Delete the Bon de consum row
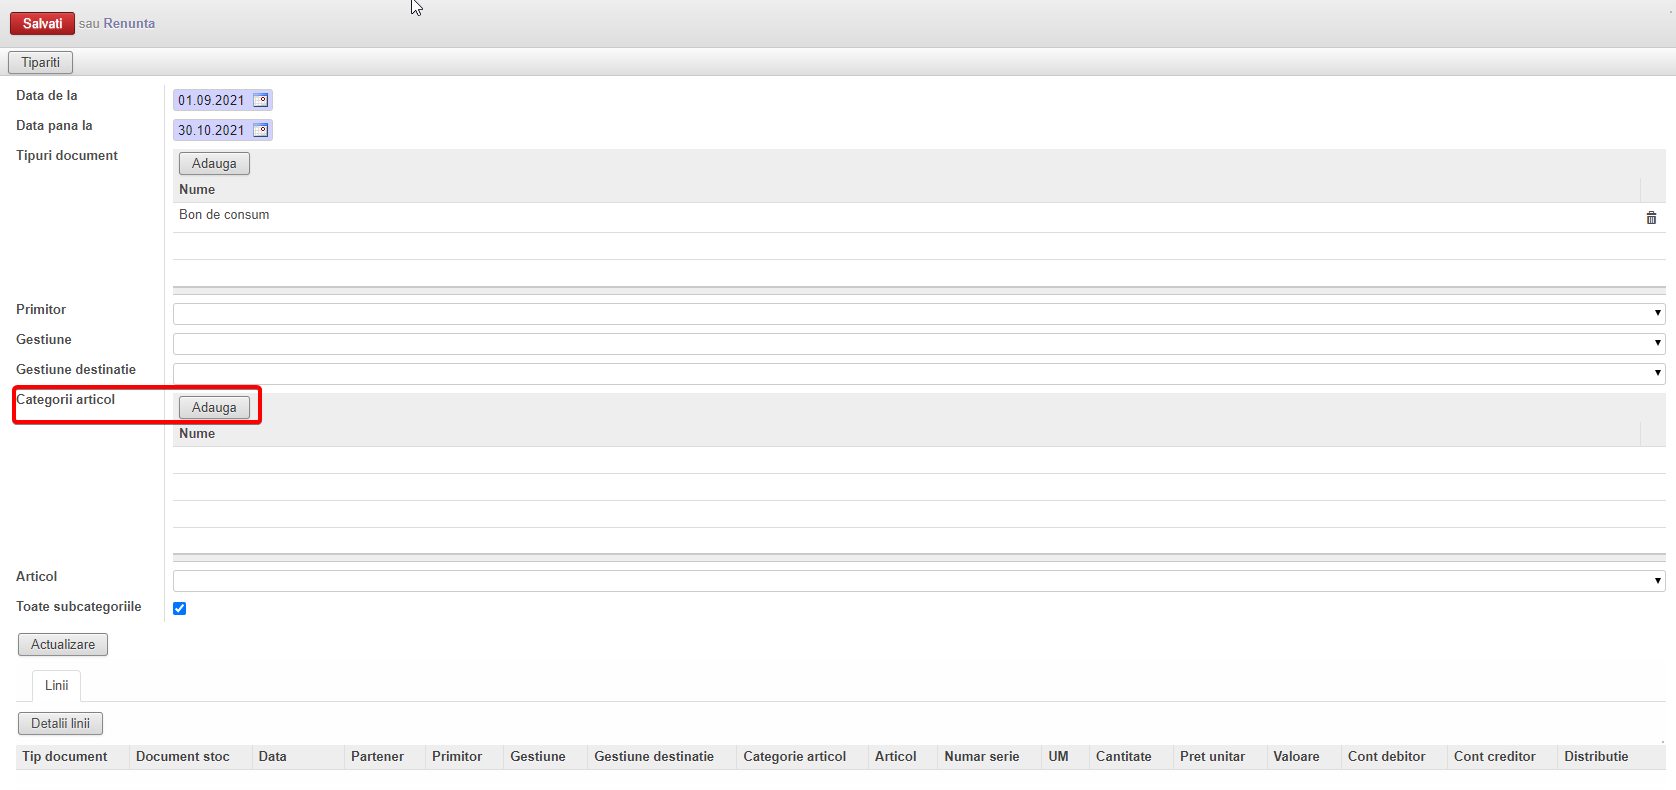This screenshot has width=1676, height=790. click(1651, 218)
